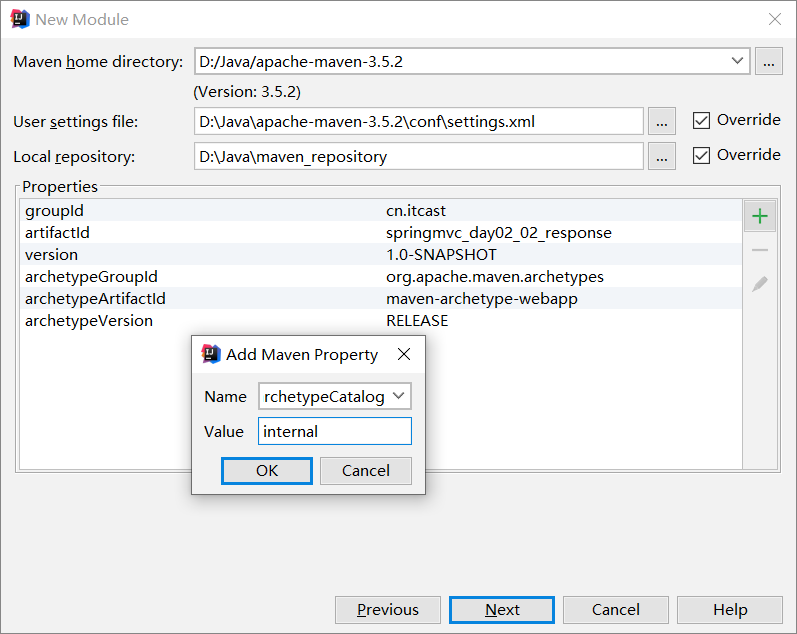Click the value 1.0-SNAPSHOT
Screen dimensions: 797x634
click(441, 254)
